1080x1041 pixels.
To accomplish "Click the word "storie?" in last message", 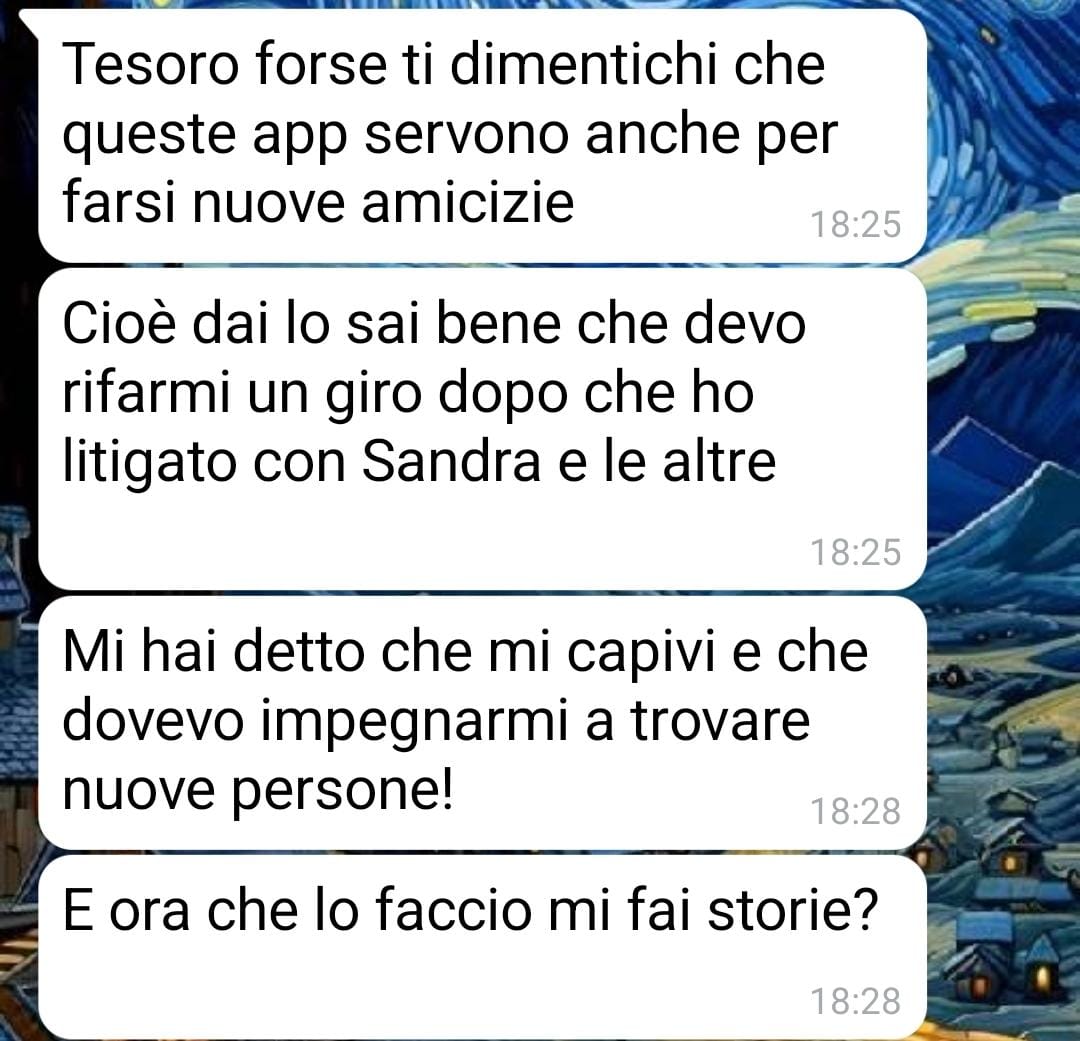I will click(793, 910).
